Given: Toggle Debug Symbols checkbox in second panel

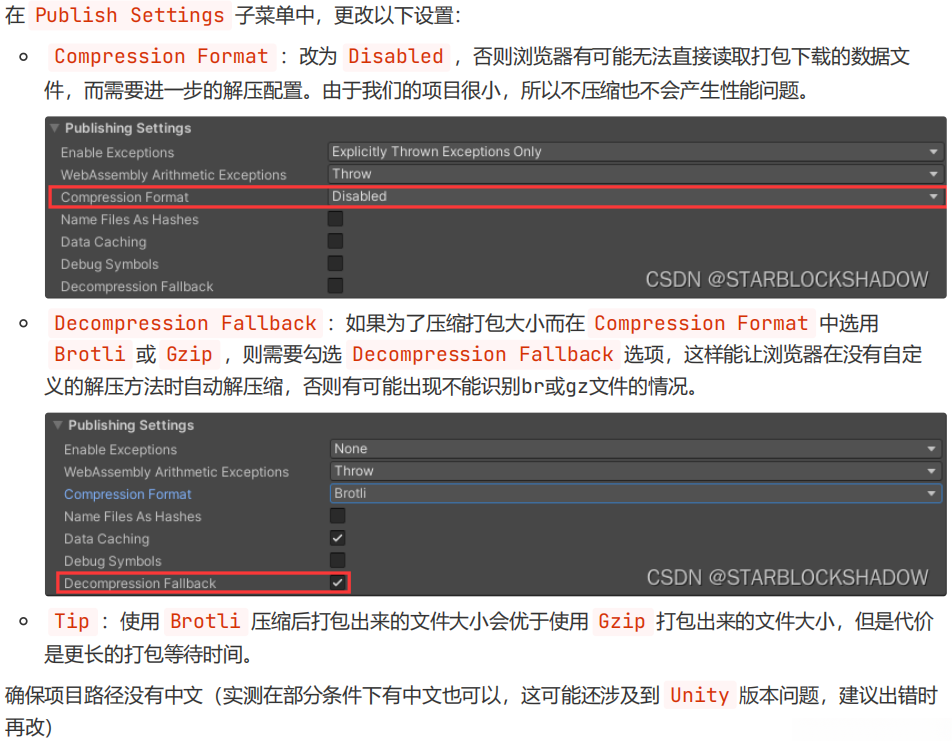Looking at the screenshot, I should click(338, 560).
